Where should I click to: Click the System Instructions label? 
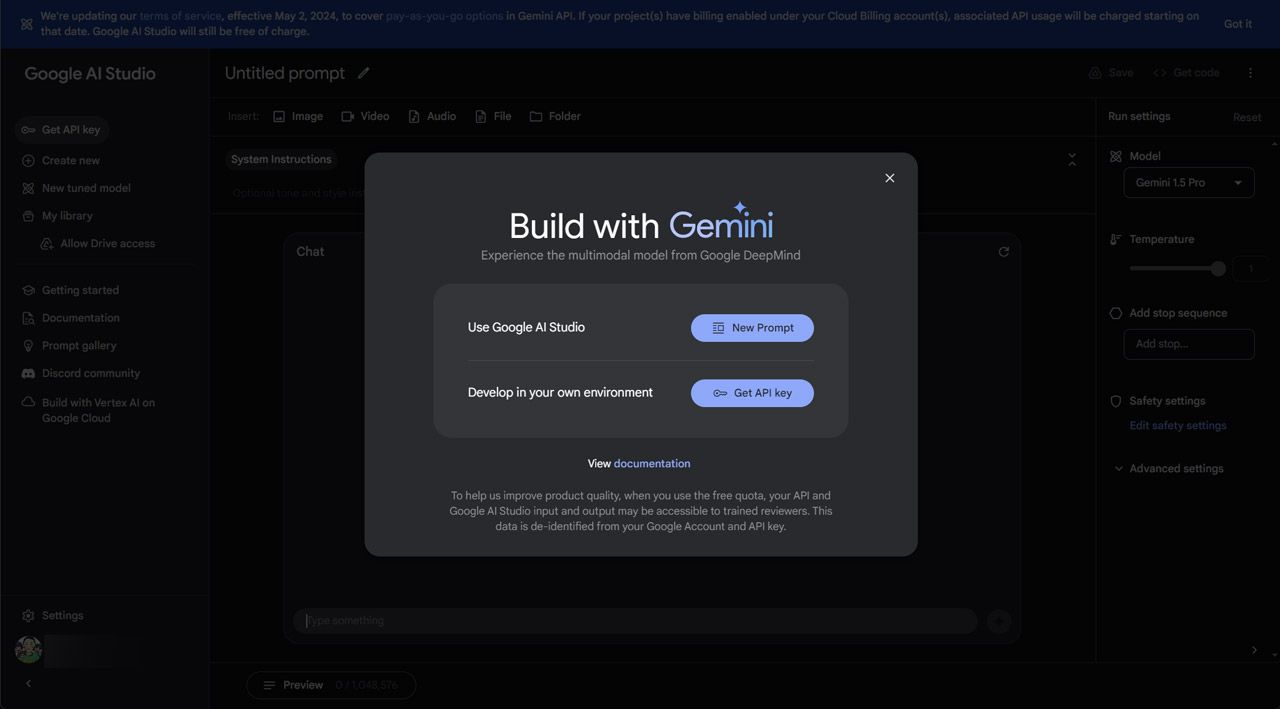point(281,160)
